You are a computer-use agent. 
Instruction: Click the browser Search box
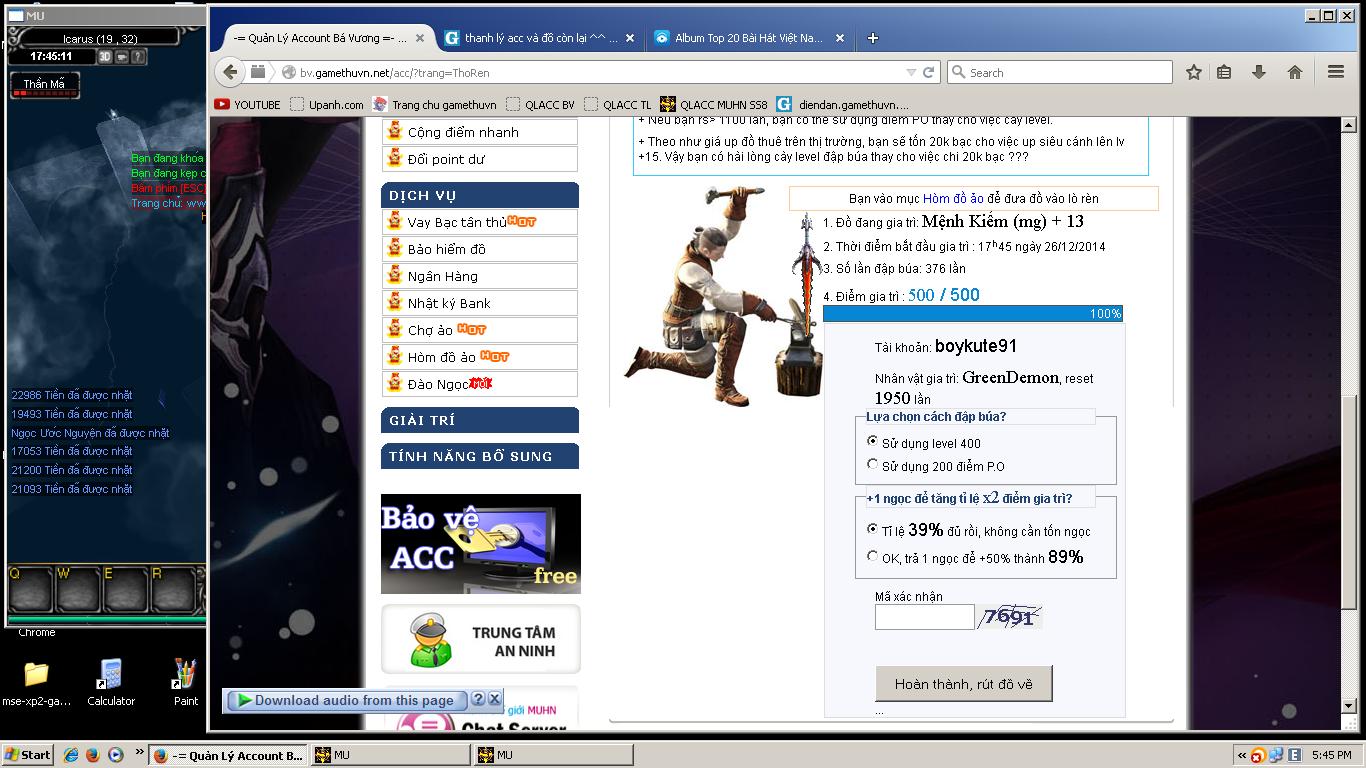pos(1059,72)
